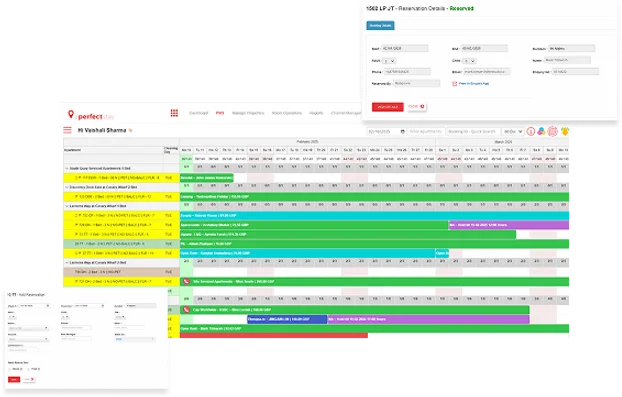Click the purple hold bar on the Spareroom row
The width and height of the screenshot is (622, 397).
[509, 225]
